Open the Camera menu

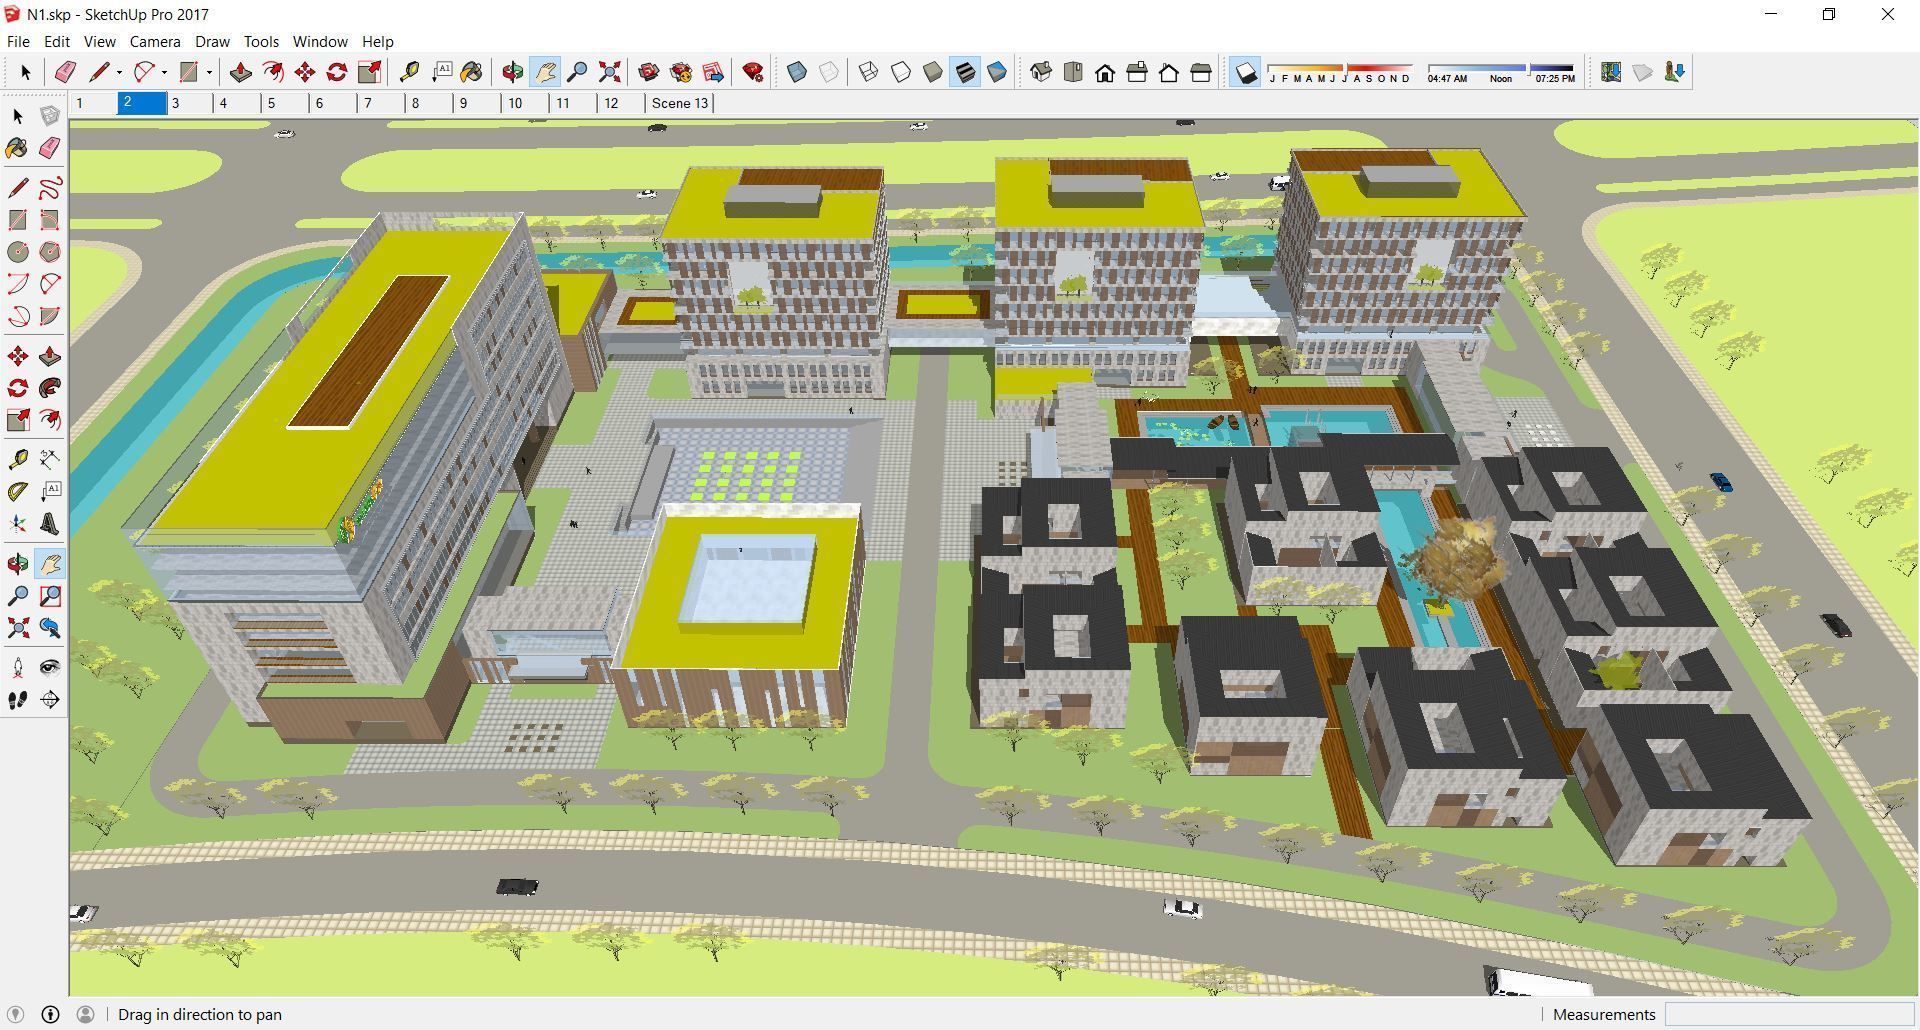pyautogui.click(x=155, y=41)
